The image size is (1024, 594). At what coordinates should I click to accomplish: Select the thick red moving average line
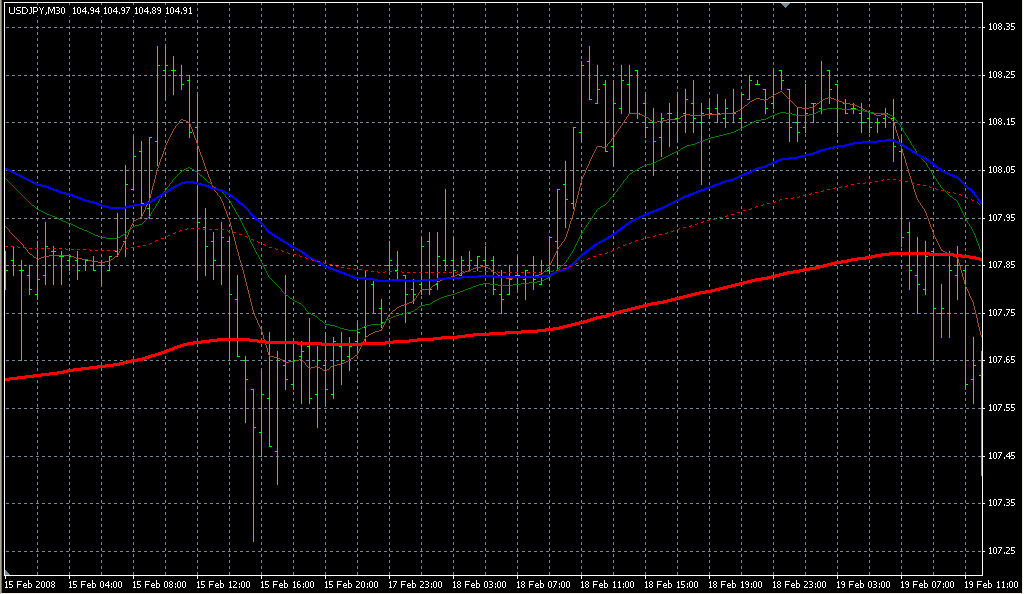coord(600,315)
